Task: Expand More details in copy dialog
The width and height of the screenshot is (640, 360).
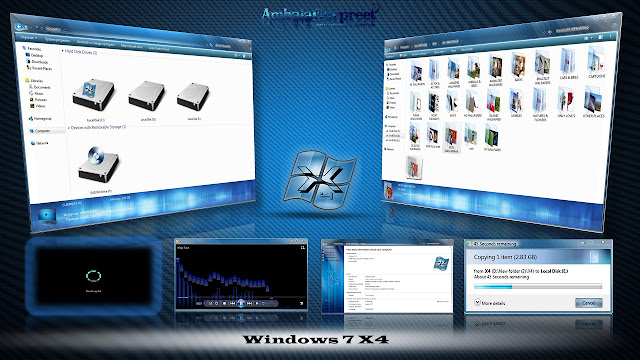Action: click(x=489, y=303)
